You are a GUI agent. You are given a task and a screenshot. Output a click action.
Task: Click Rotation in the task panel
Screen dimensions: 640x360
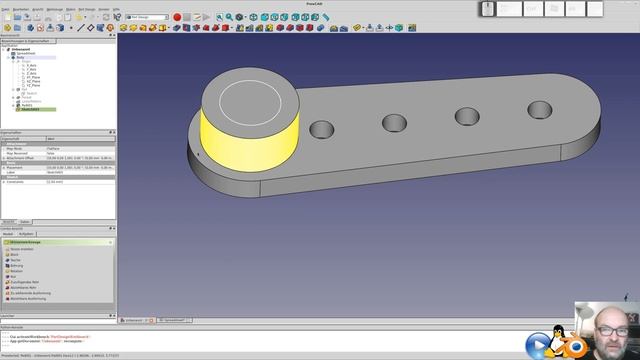[x=16, y=271]
